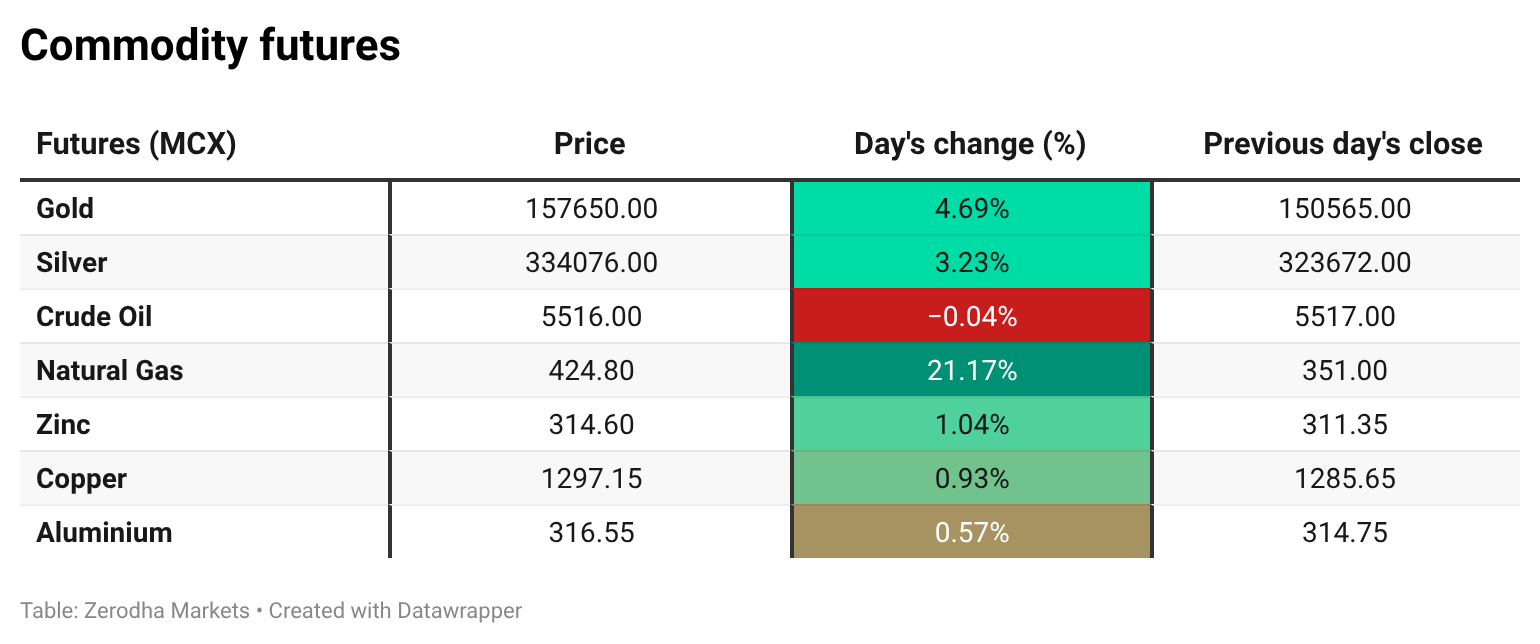Select the Aluminium row label

click(x=104, y=533)
